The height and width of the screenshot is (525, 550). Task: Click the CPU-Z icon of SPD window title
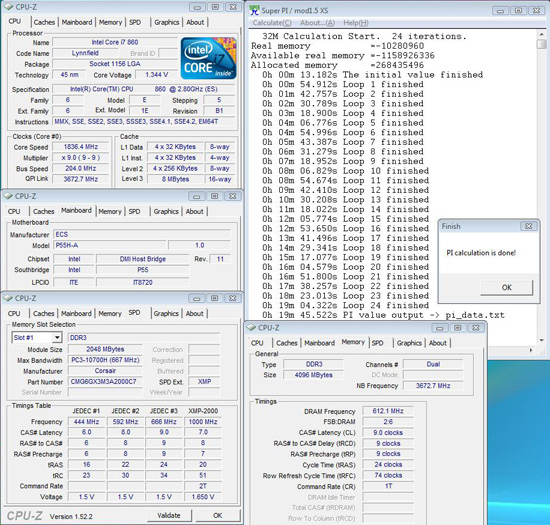click(x=8, y=298)
